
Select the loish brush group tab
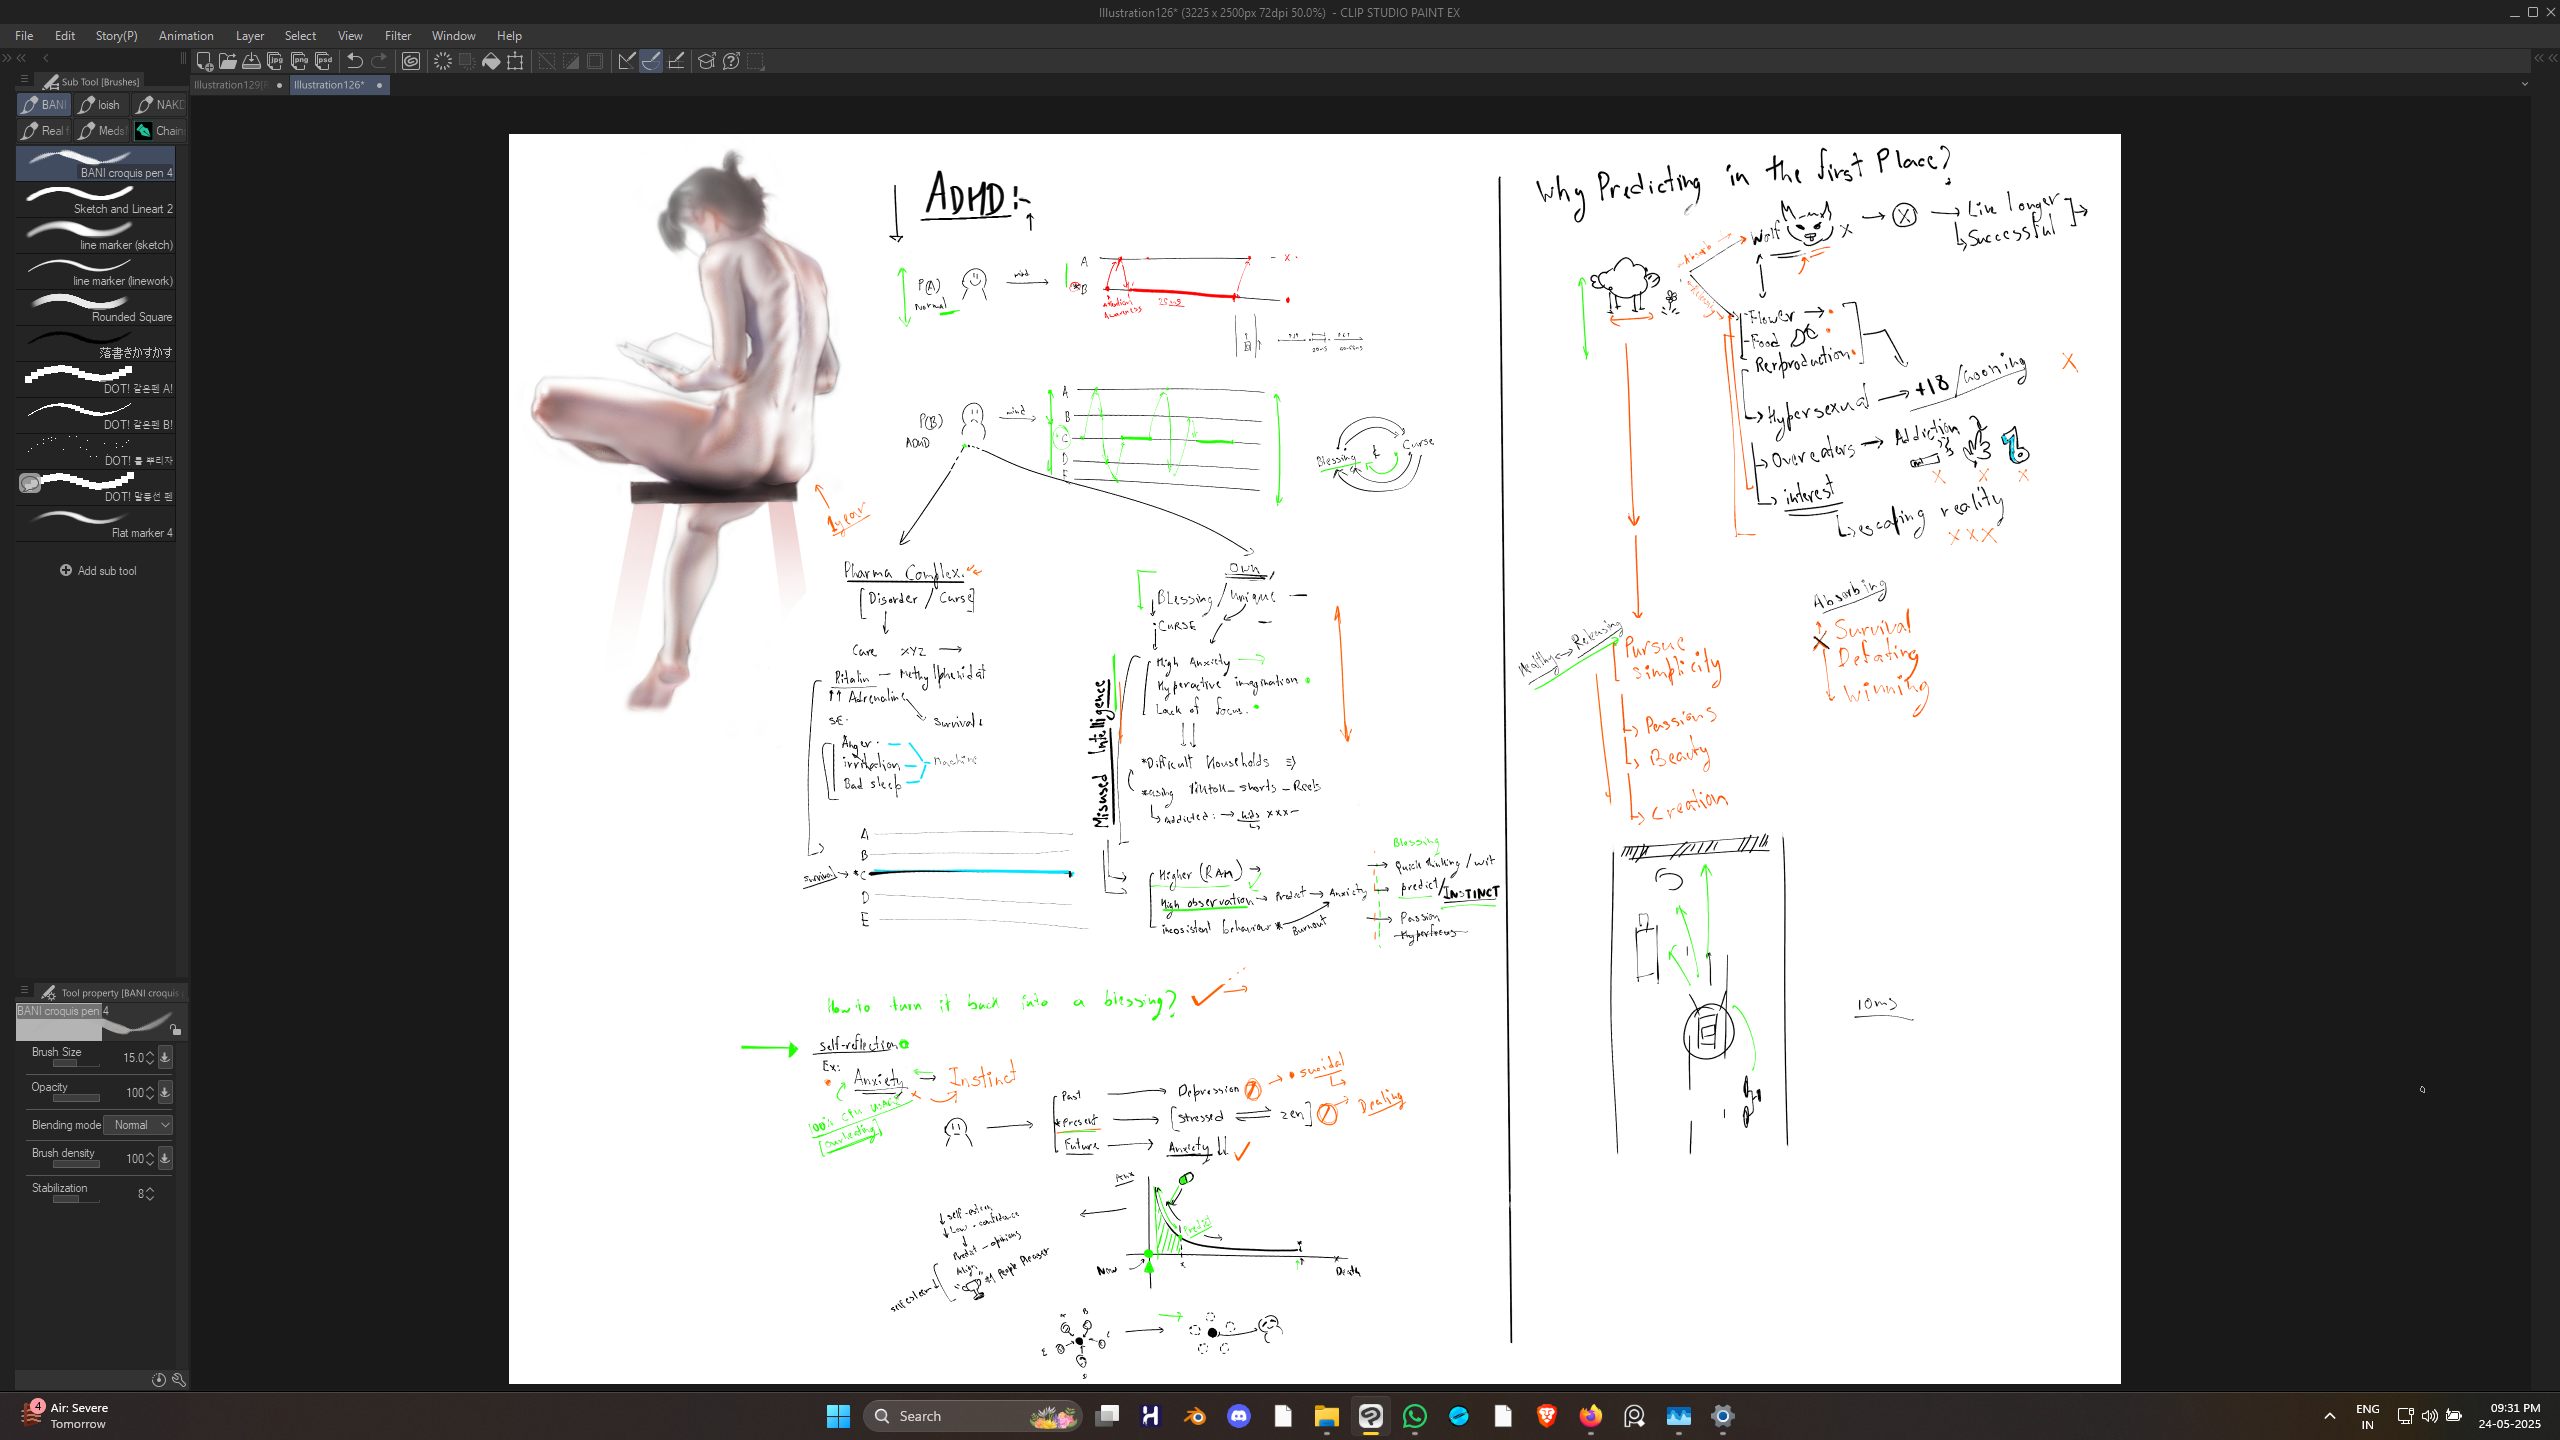pyautogui.click(x=101, y=104)
